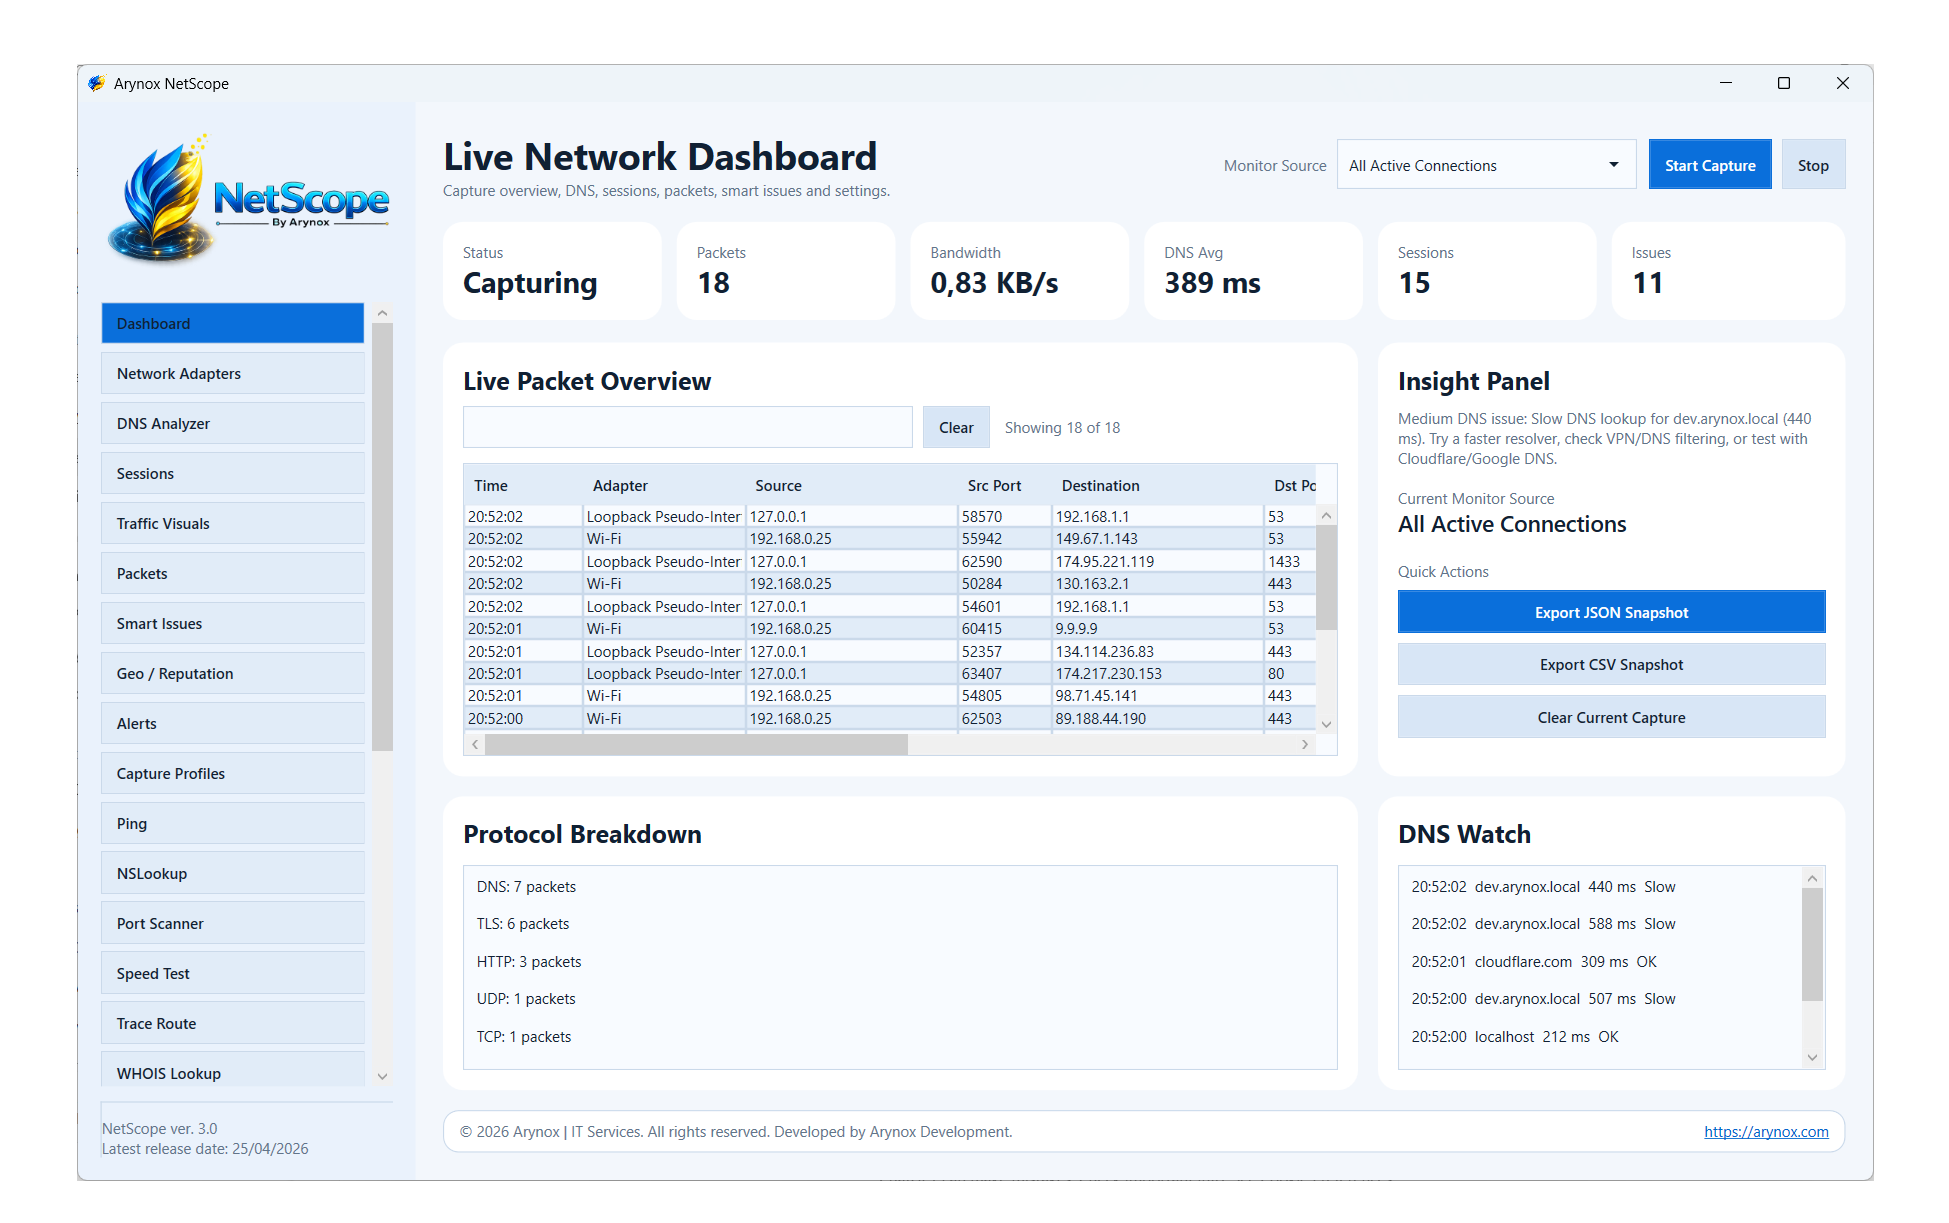Click Export JSON Snapshot button

tap(1610, 612)
